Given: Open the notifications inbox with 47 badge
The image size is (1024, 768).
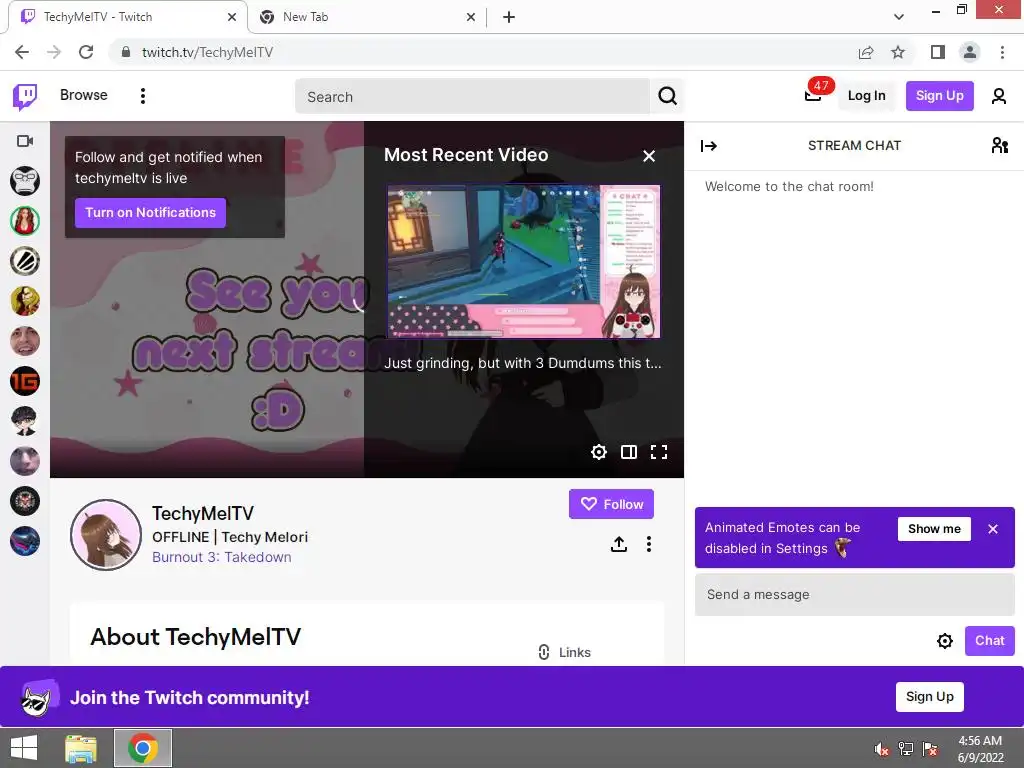Looking at the screenshot, I should tap(813, 95).
